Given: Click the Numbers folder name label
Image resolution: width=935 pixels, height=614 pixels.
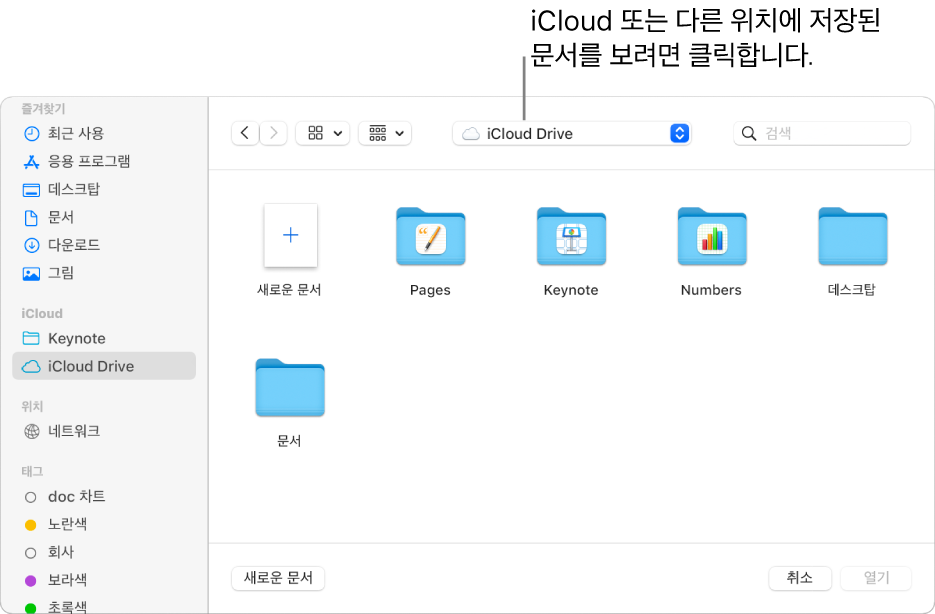Looking at the screenshot, I should coord(711,290).
